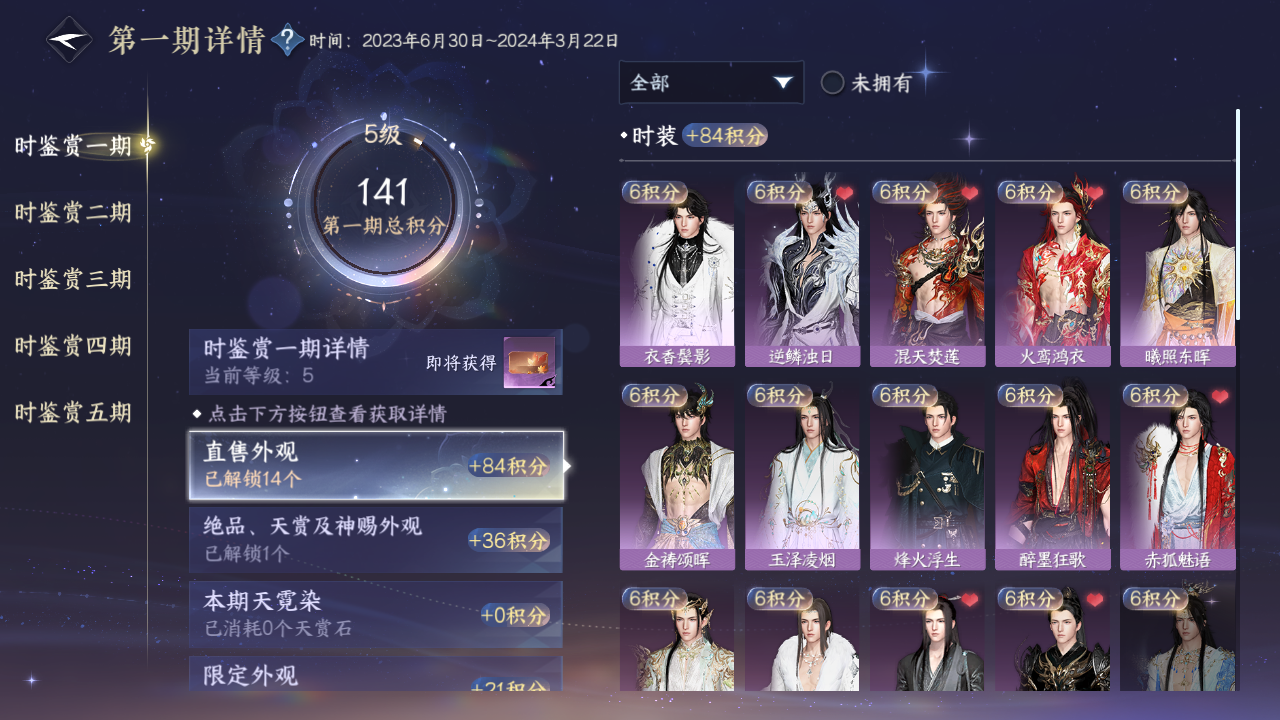Toggle heart favorite on 赤狐魅语 outfit
This screenshot has height=720, width=1280.
pos(1220,397)
